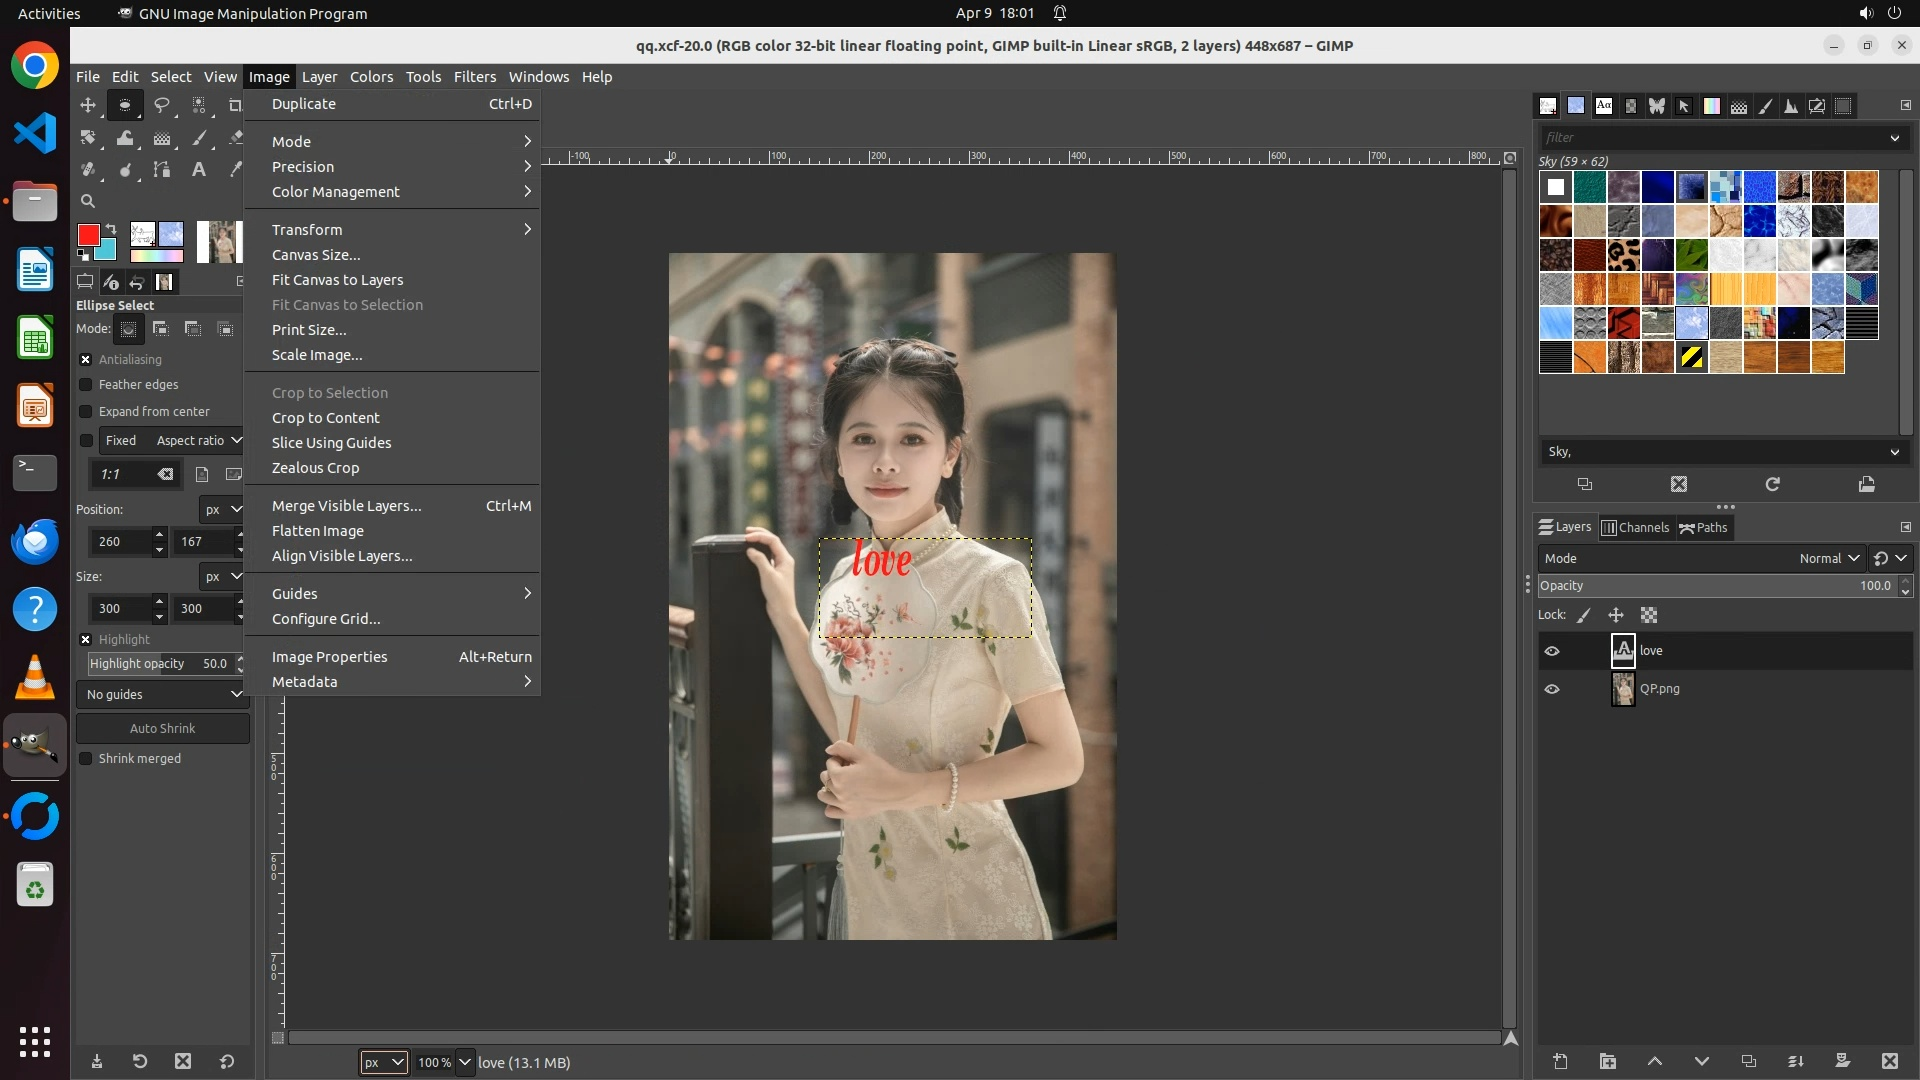Switch to the Channels tab
The image size is (1920, 1080).
pos(1636,528)
